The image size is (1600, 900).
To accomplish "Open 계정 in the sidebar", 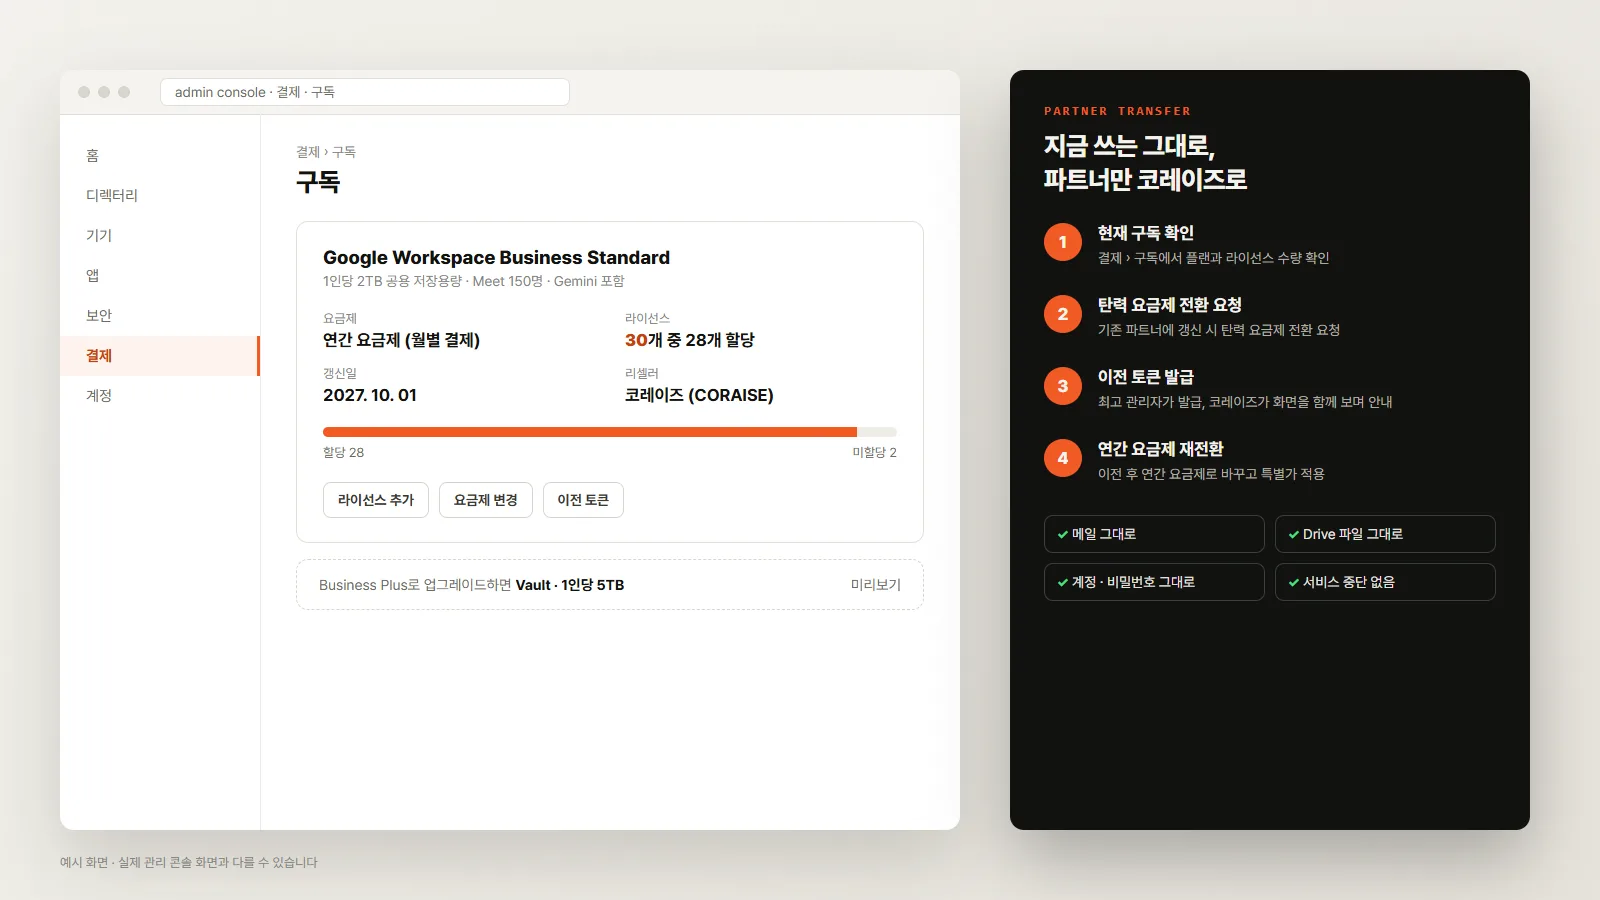I will [x=160, y=396].
